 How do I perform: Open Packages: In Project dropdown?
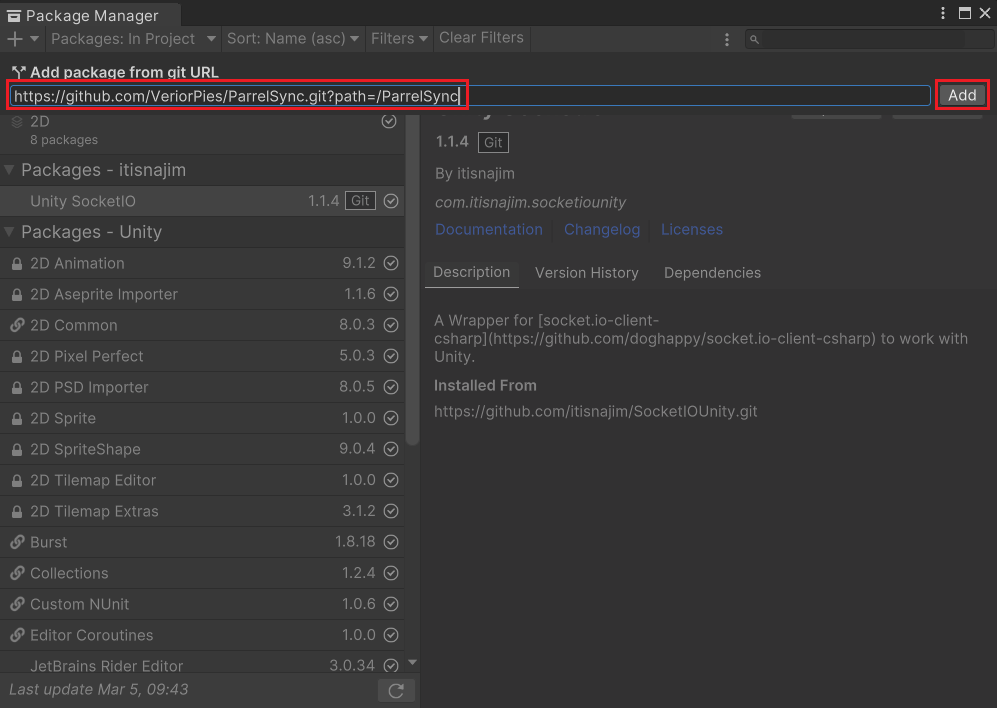click(133, 39)
